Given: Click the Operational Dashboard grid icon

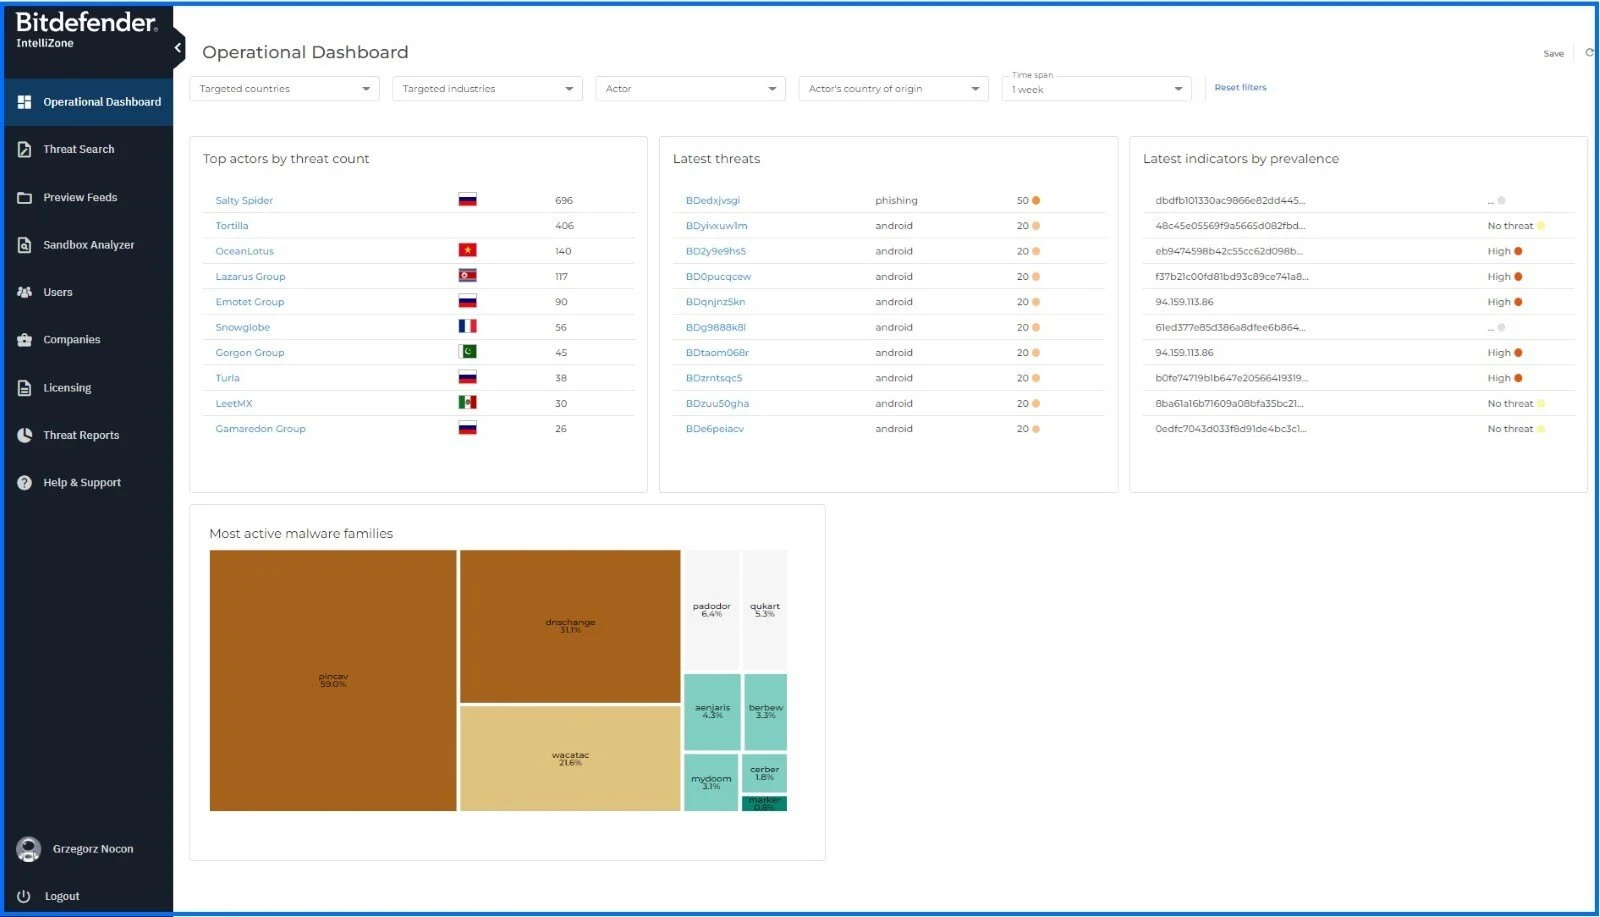Looking at the screenshot, I should coord(25,102).
